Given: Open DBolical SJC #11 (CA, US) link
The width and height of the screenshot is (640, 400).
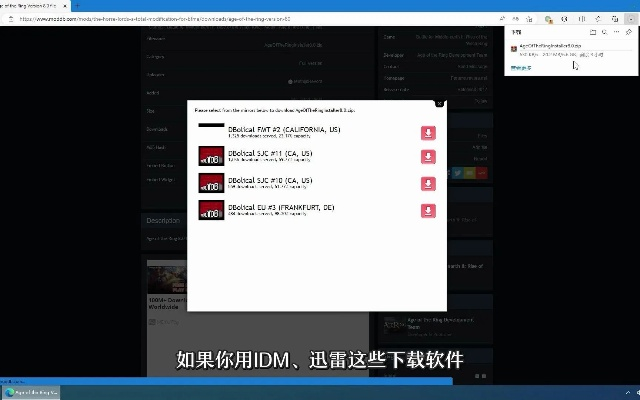Looking at the screenshot, I should coord(270,153).
